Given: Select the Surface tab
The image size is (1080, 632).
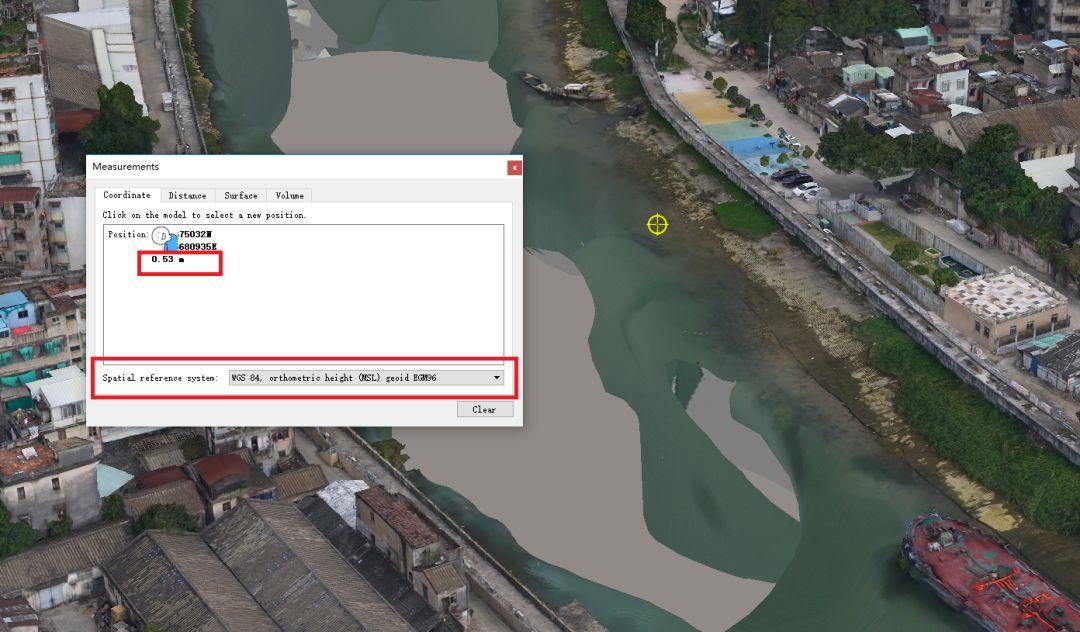Looking at the screenshot, I should coord(240,195).
